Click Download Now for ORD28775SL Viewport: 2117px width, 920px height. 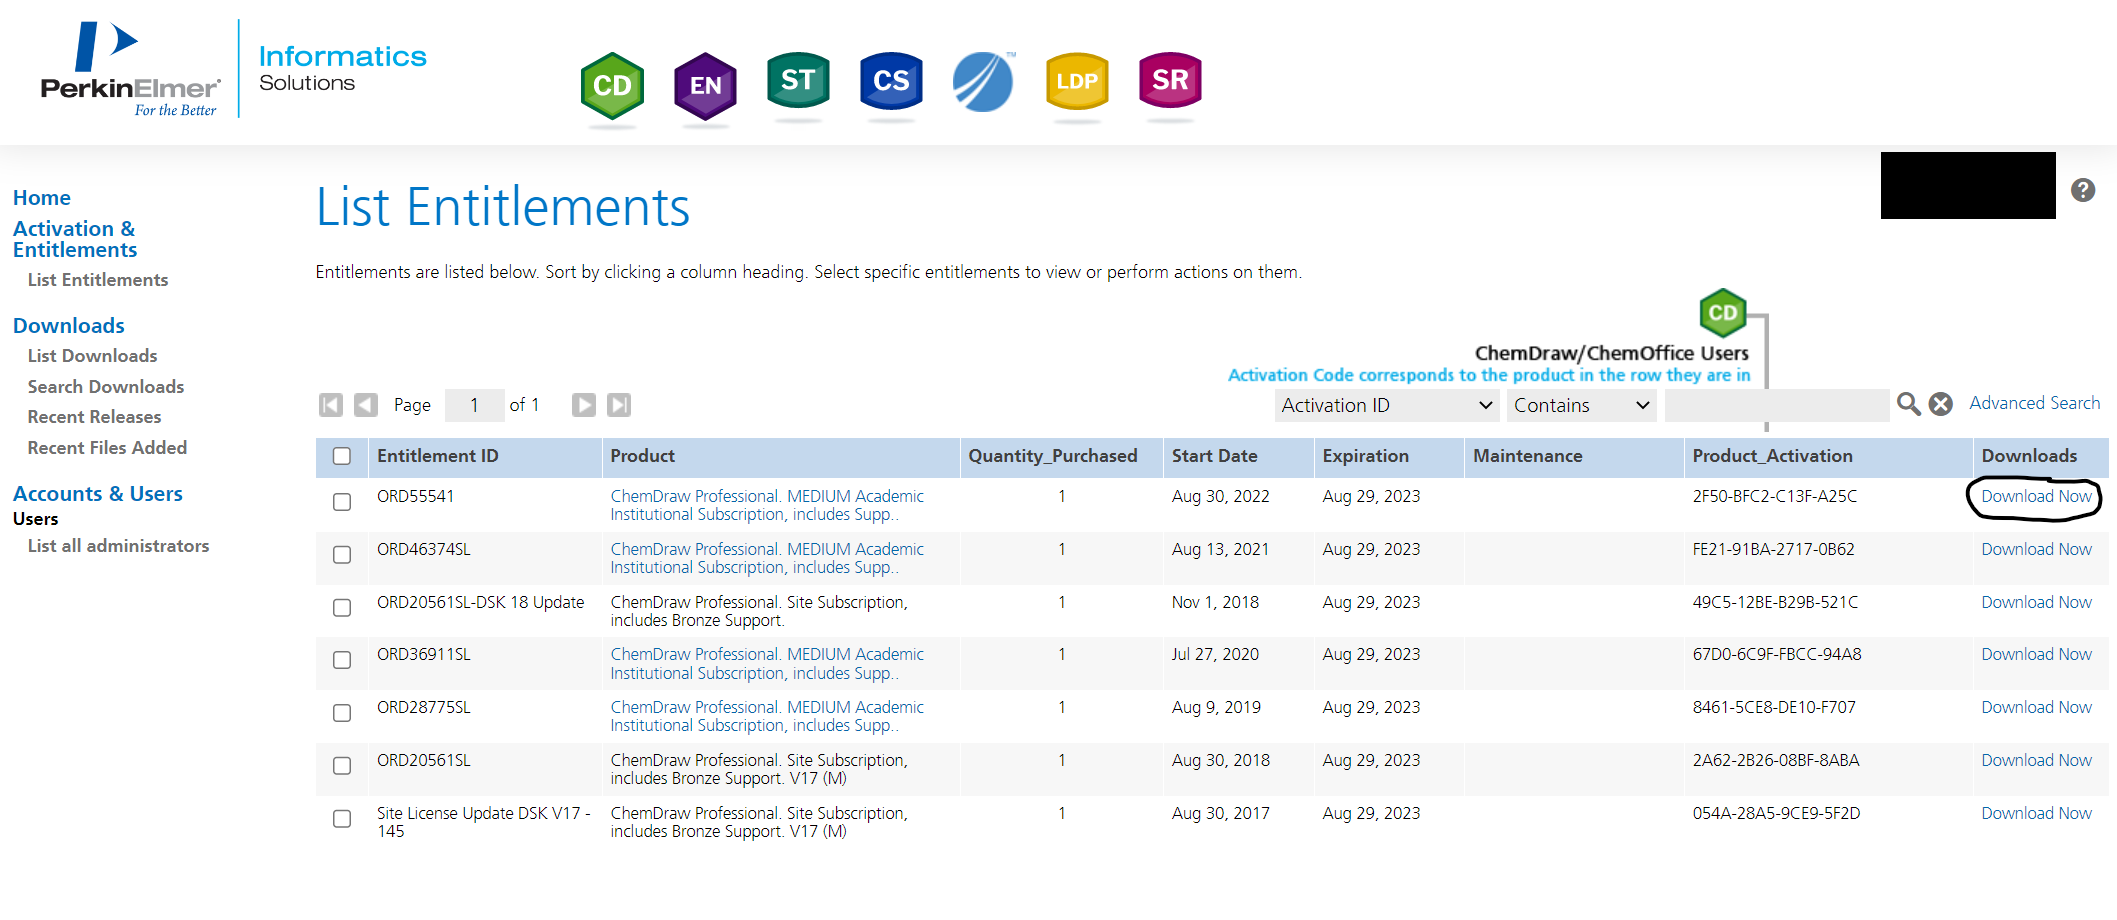click(2037, 707)
